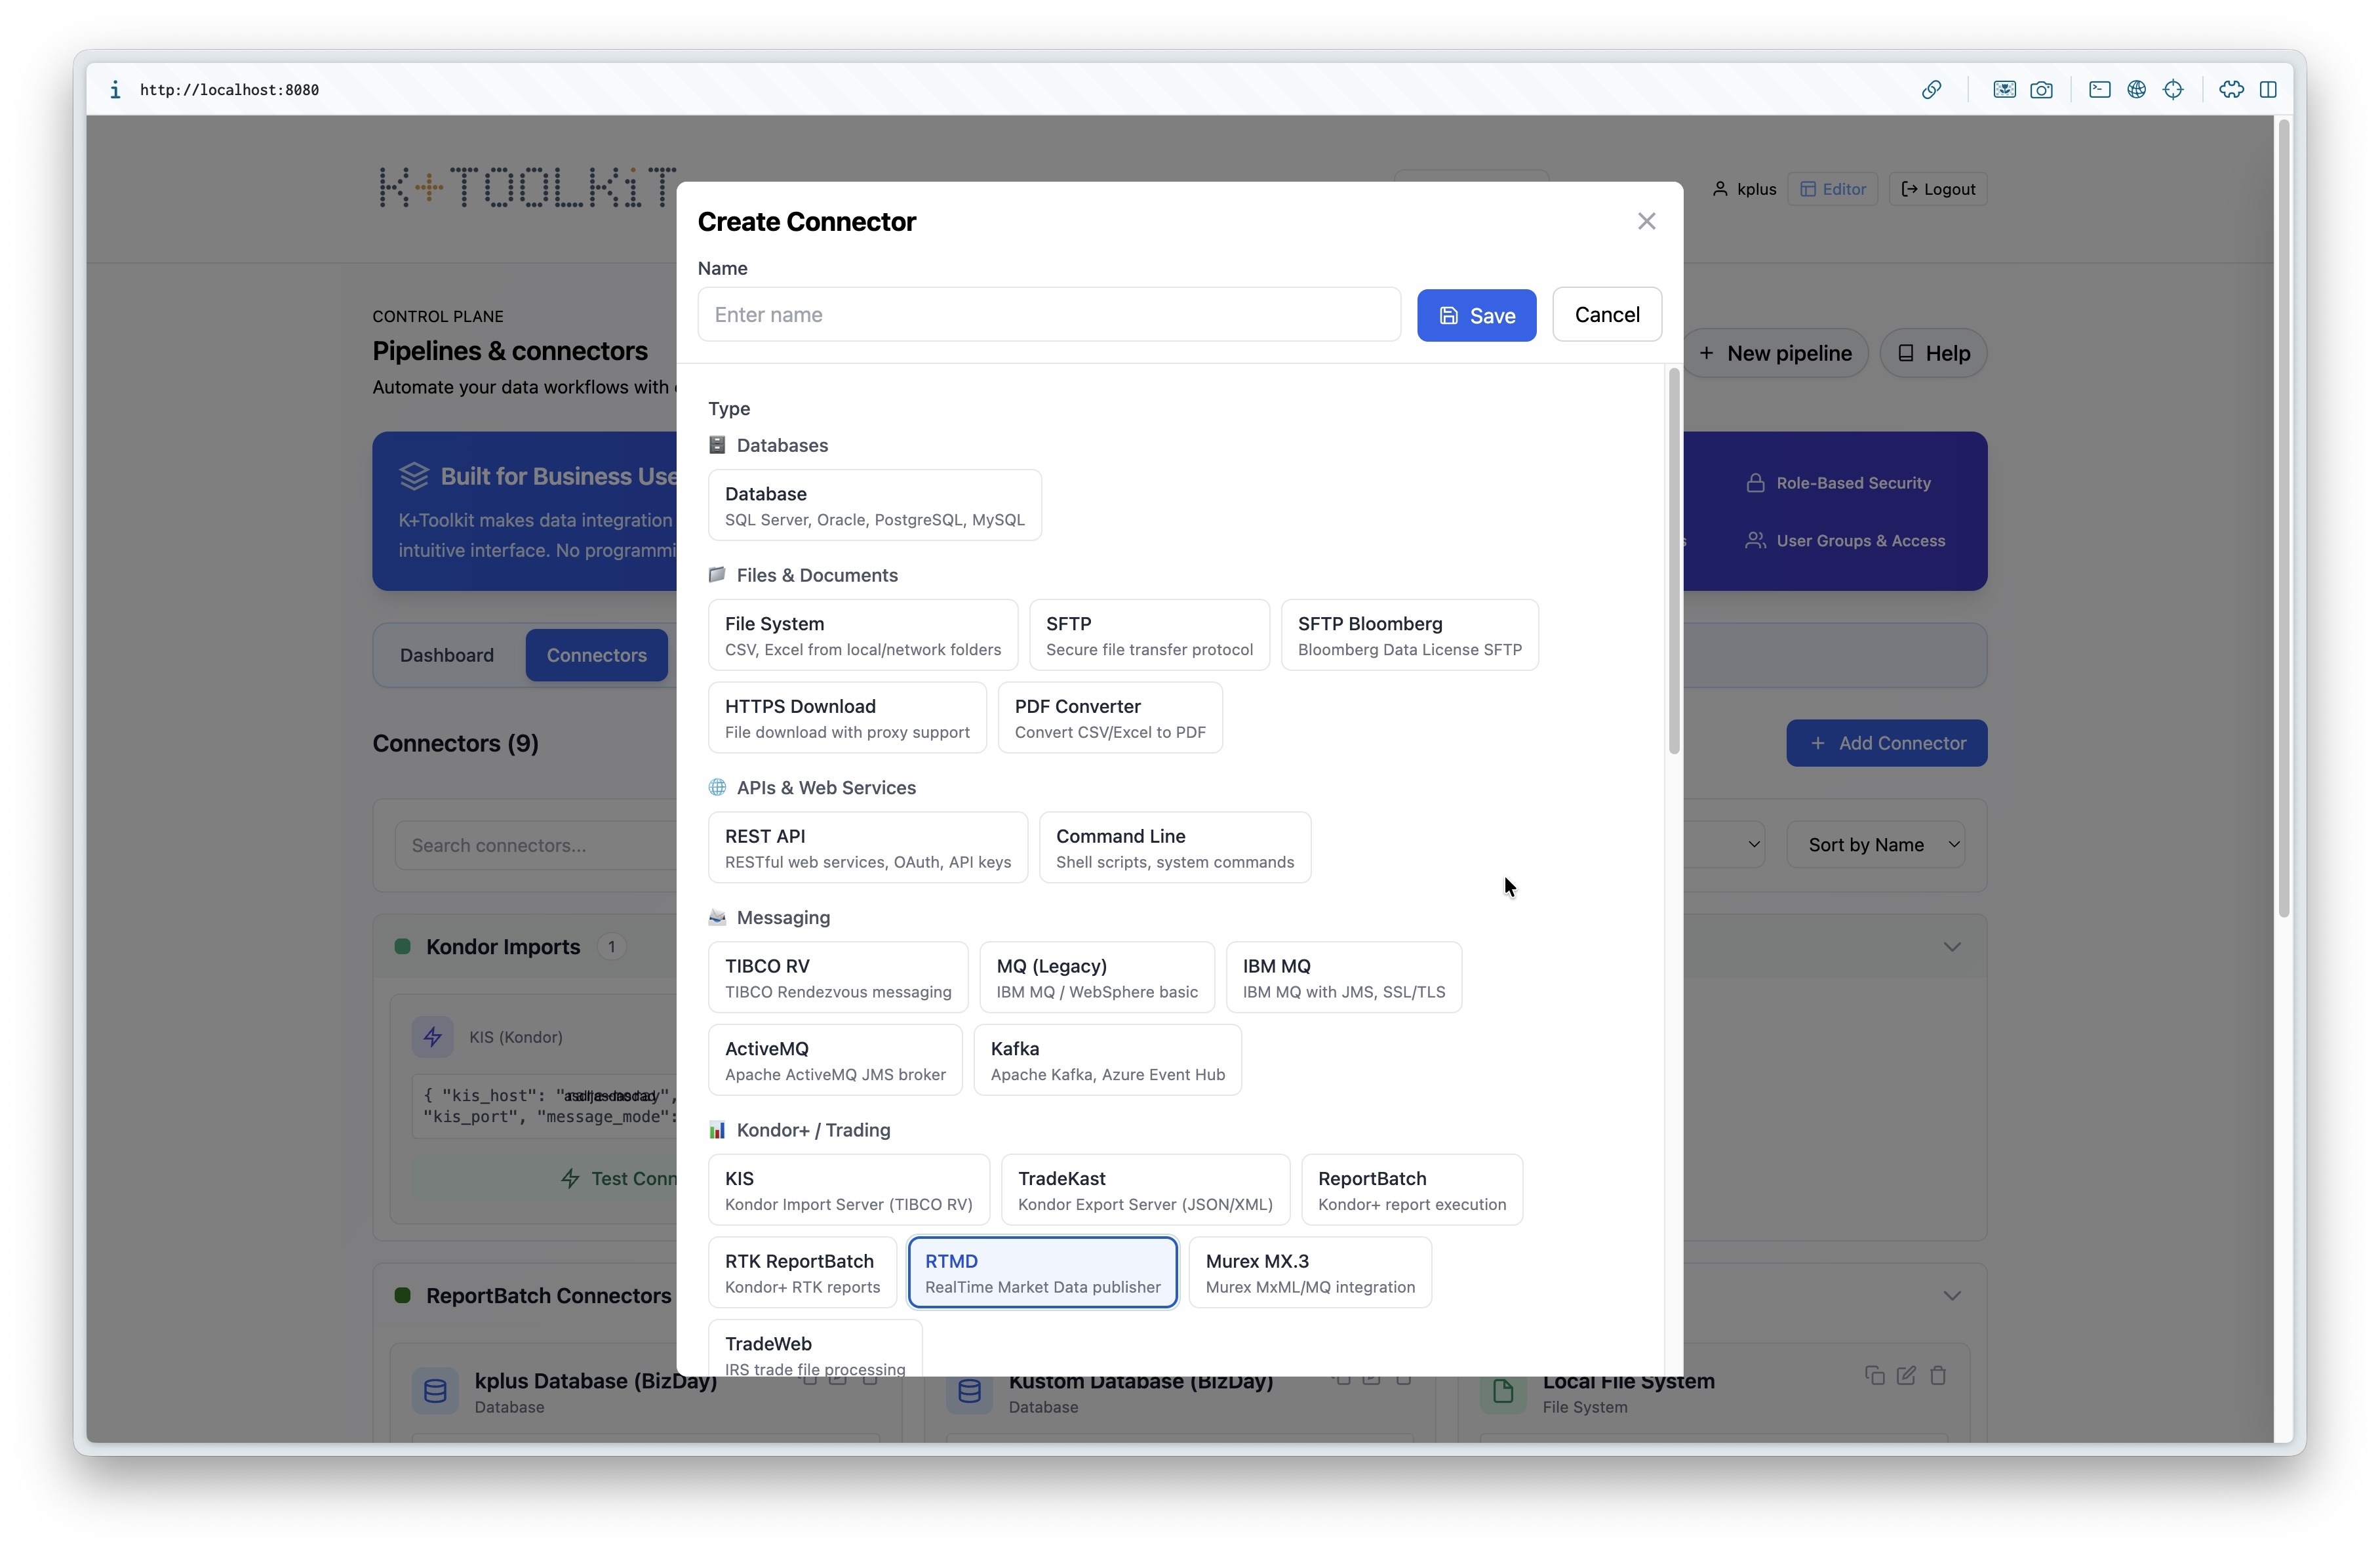Click the crosshair target icon in toolbar
This screenshot has height=1553, width=2380.
click(2173, 90)
